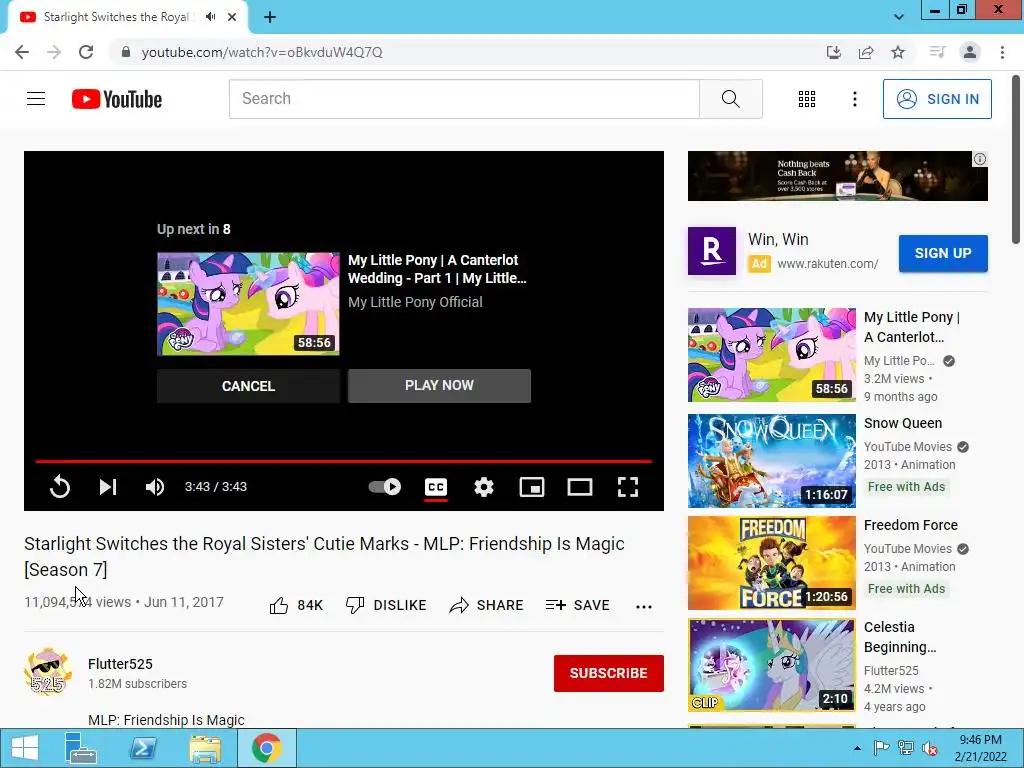Click the address bar URL
The width and height of the screenshot is (1024, 768).
coord(262,52)
